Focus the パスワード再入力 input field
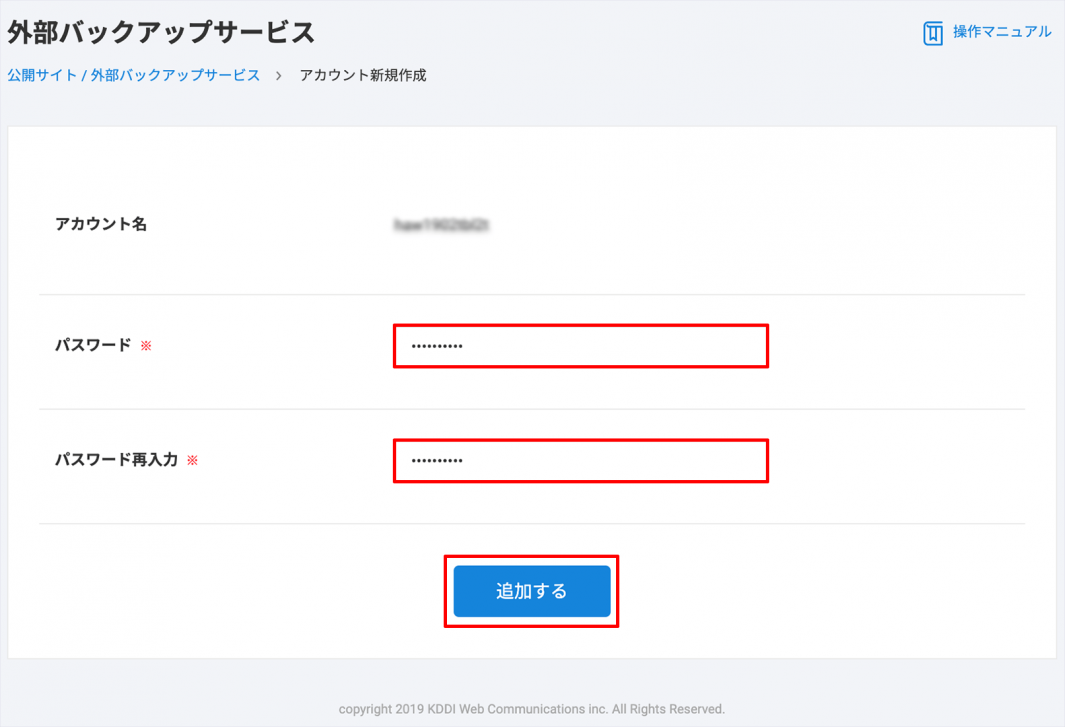Image resolution: width=1065 pixels, height=727 pixels. (600, 461)
